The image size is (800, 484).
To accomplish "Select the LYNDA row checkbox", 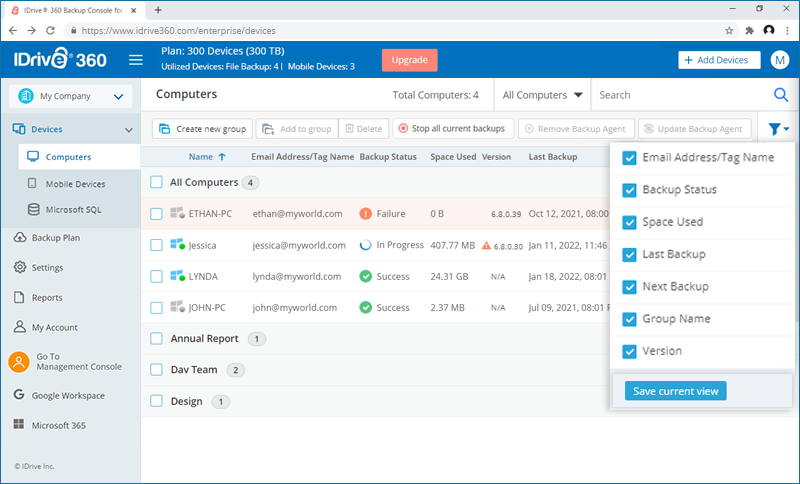I will (157, 276).
